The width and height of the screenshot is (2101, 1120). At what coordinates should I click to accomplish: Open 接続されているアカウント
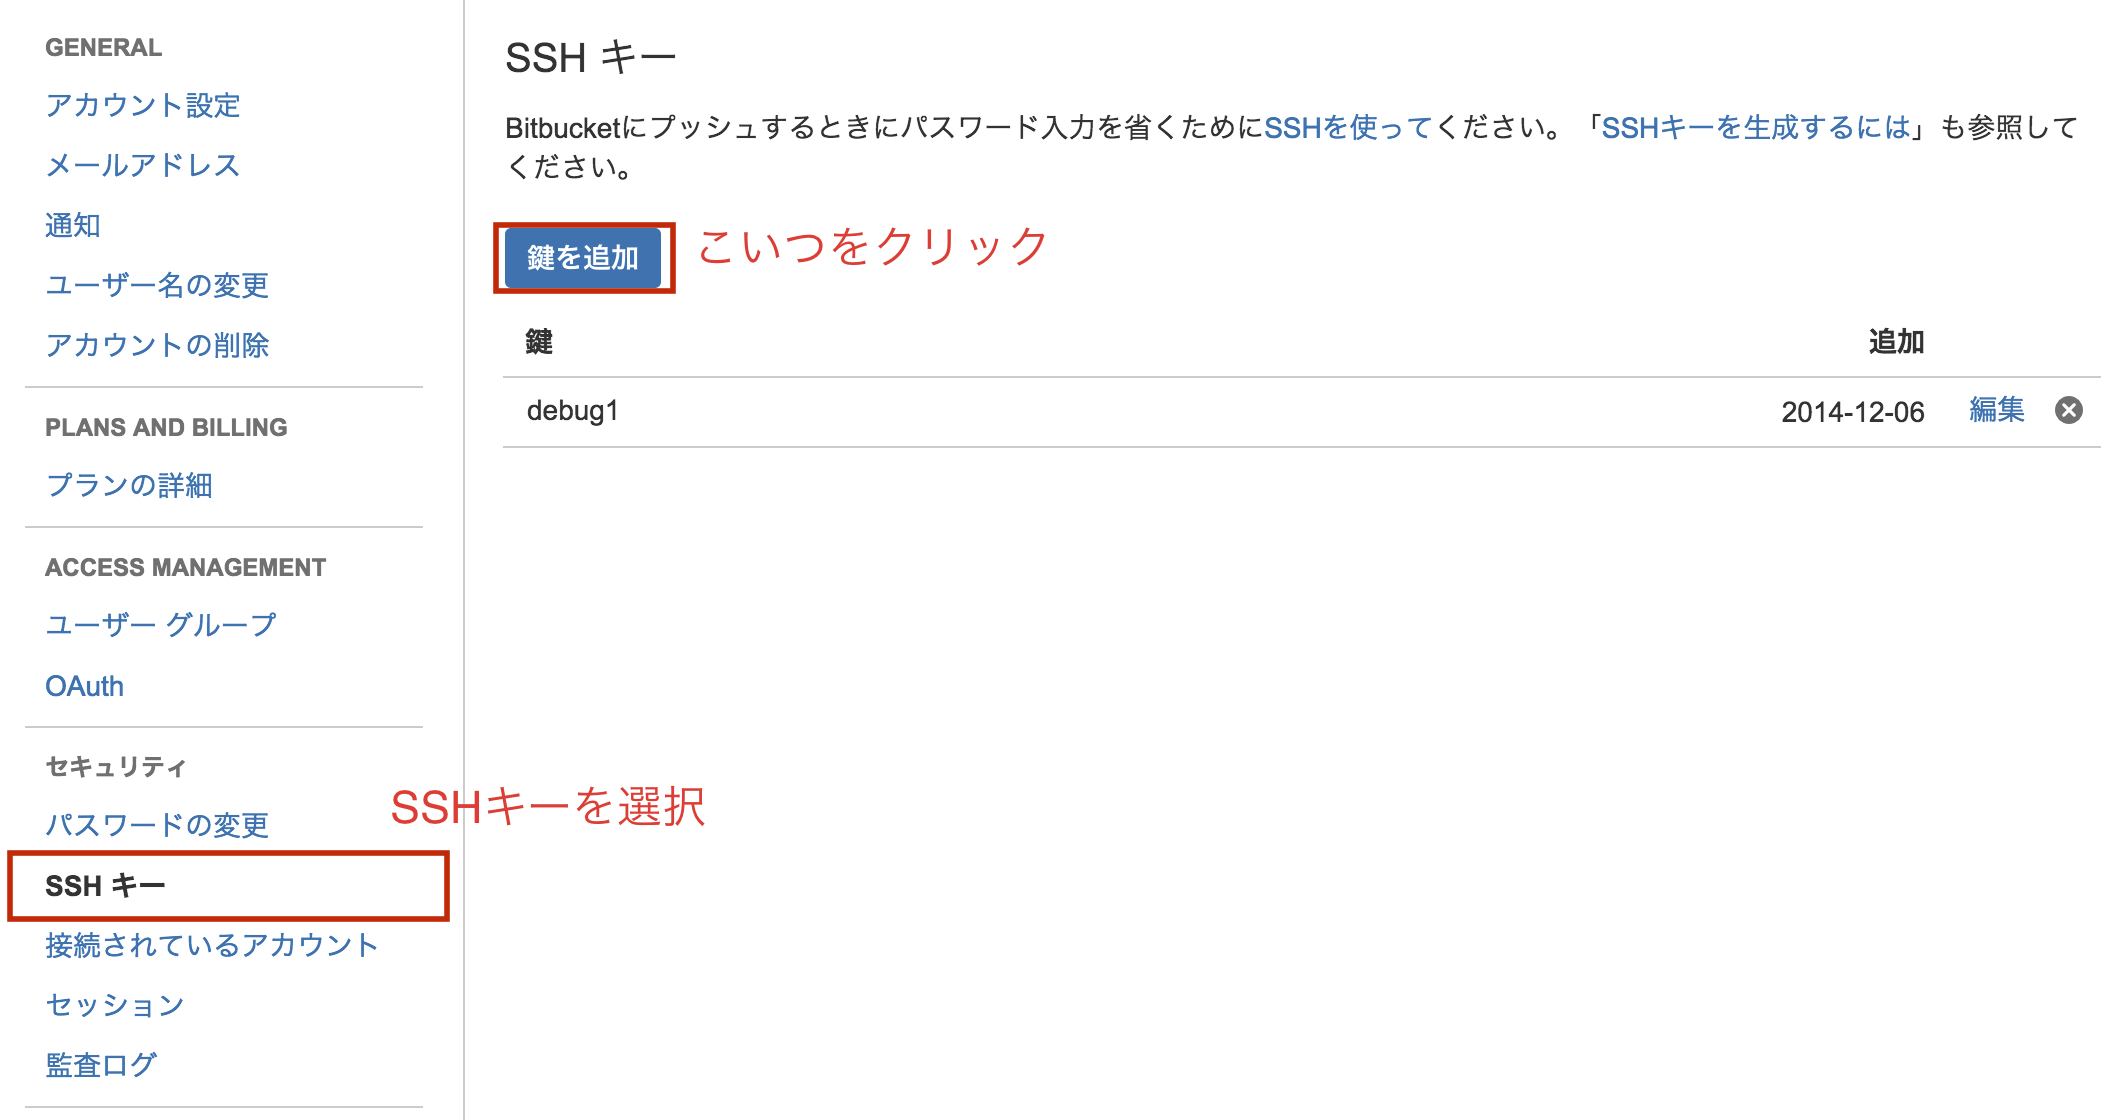click(x=210, y=944)
